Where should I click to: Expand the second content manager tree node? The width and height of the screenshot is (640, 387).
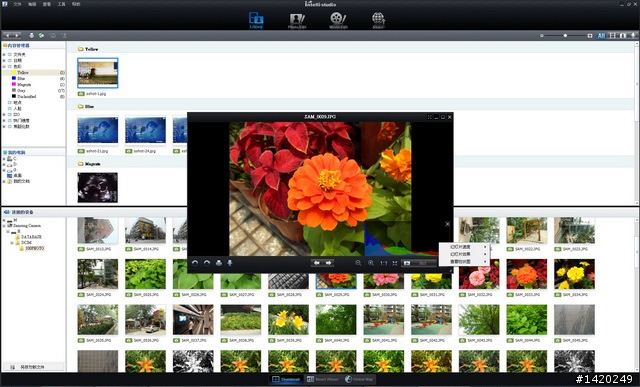(4, 60)
